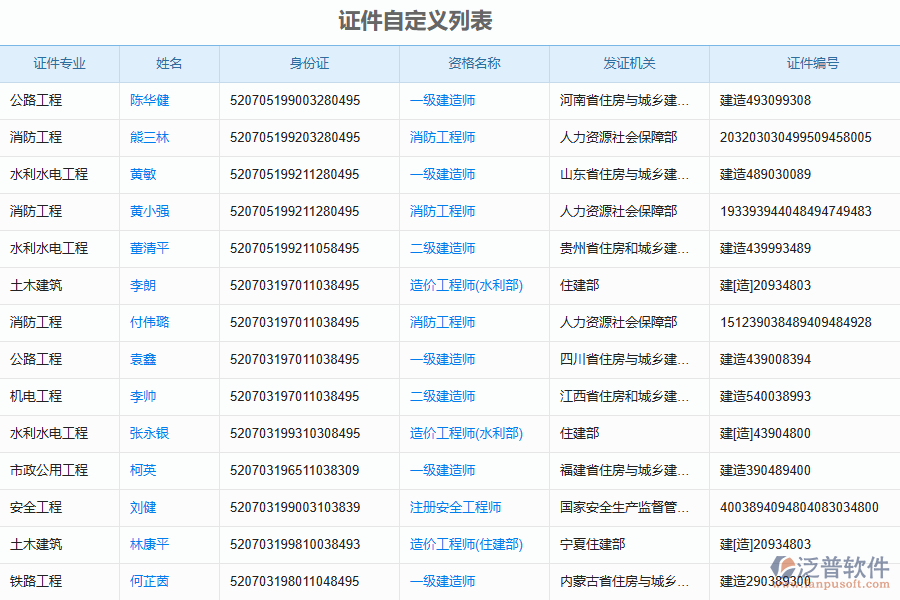This screenshot has height=600, width=900.
Task: Click the 能三林 name link
Action: pos(148,137)
